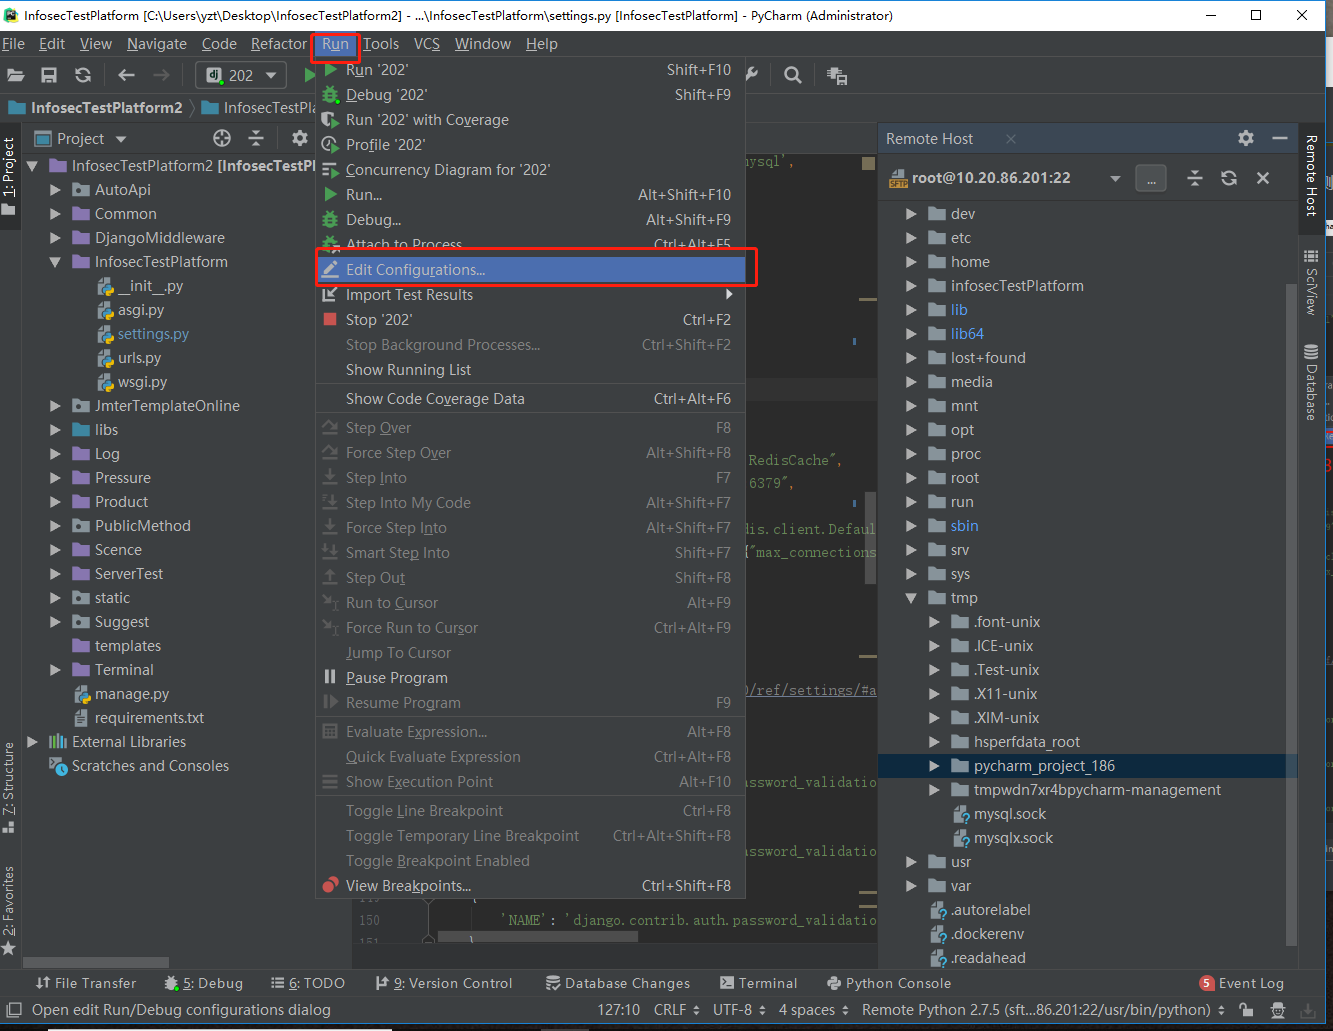Open the Version Control tool window
This screenshot has width=1333, height=1031.
[443, 983]
